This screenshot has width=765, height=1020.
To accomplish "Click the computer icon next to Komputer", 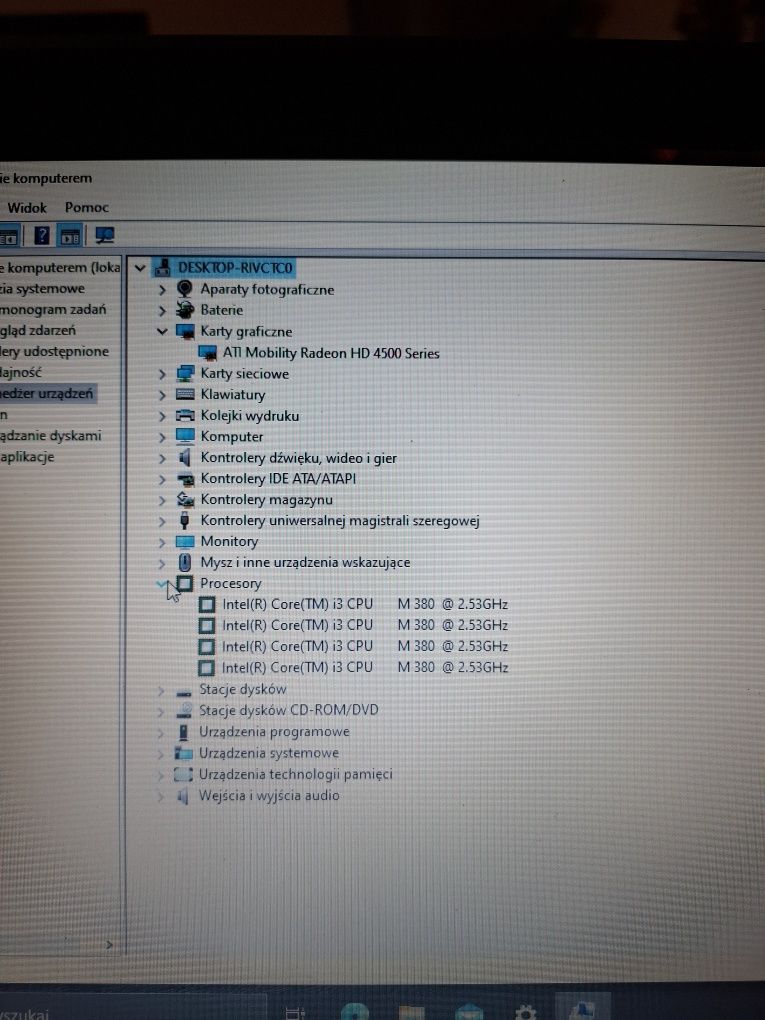I will pyautogui.click(x=185, y=436).
